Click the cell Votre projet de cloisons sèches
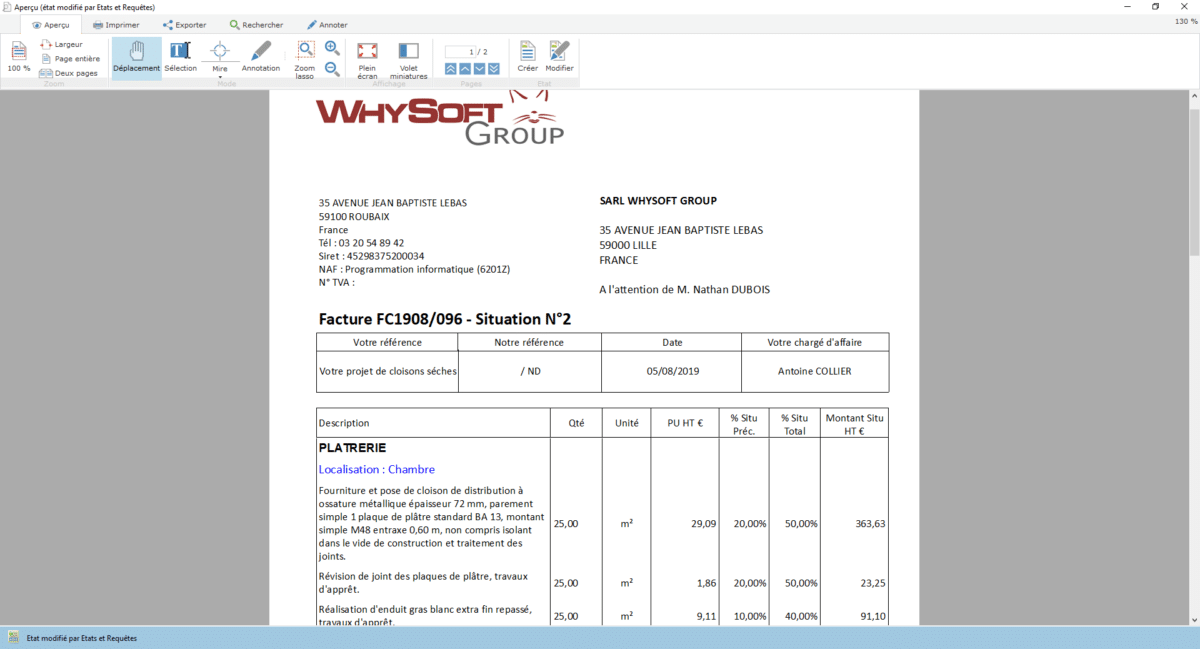Screen dimensions: 1200x649 click(x=388, y=371)
